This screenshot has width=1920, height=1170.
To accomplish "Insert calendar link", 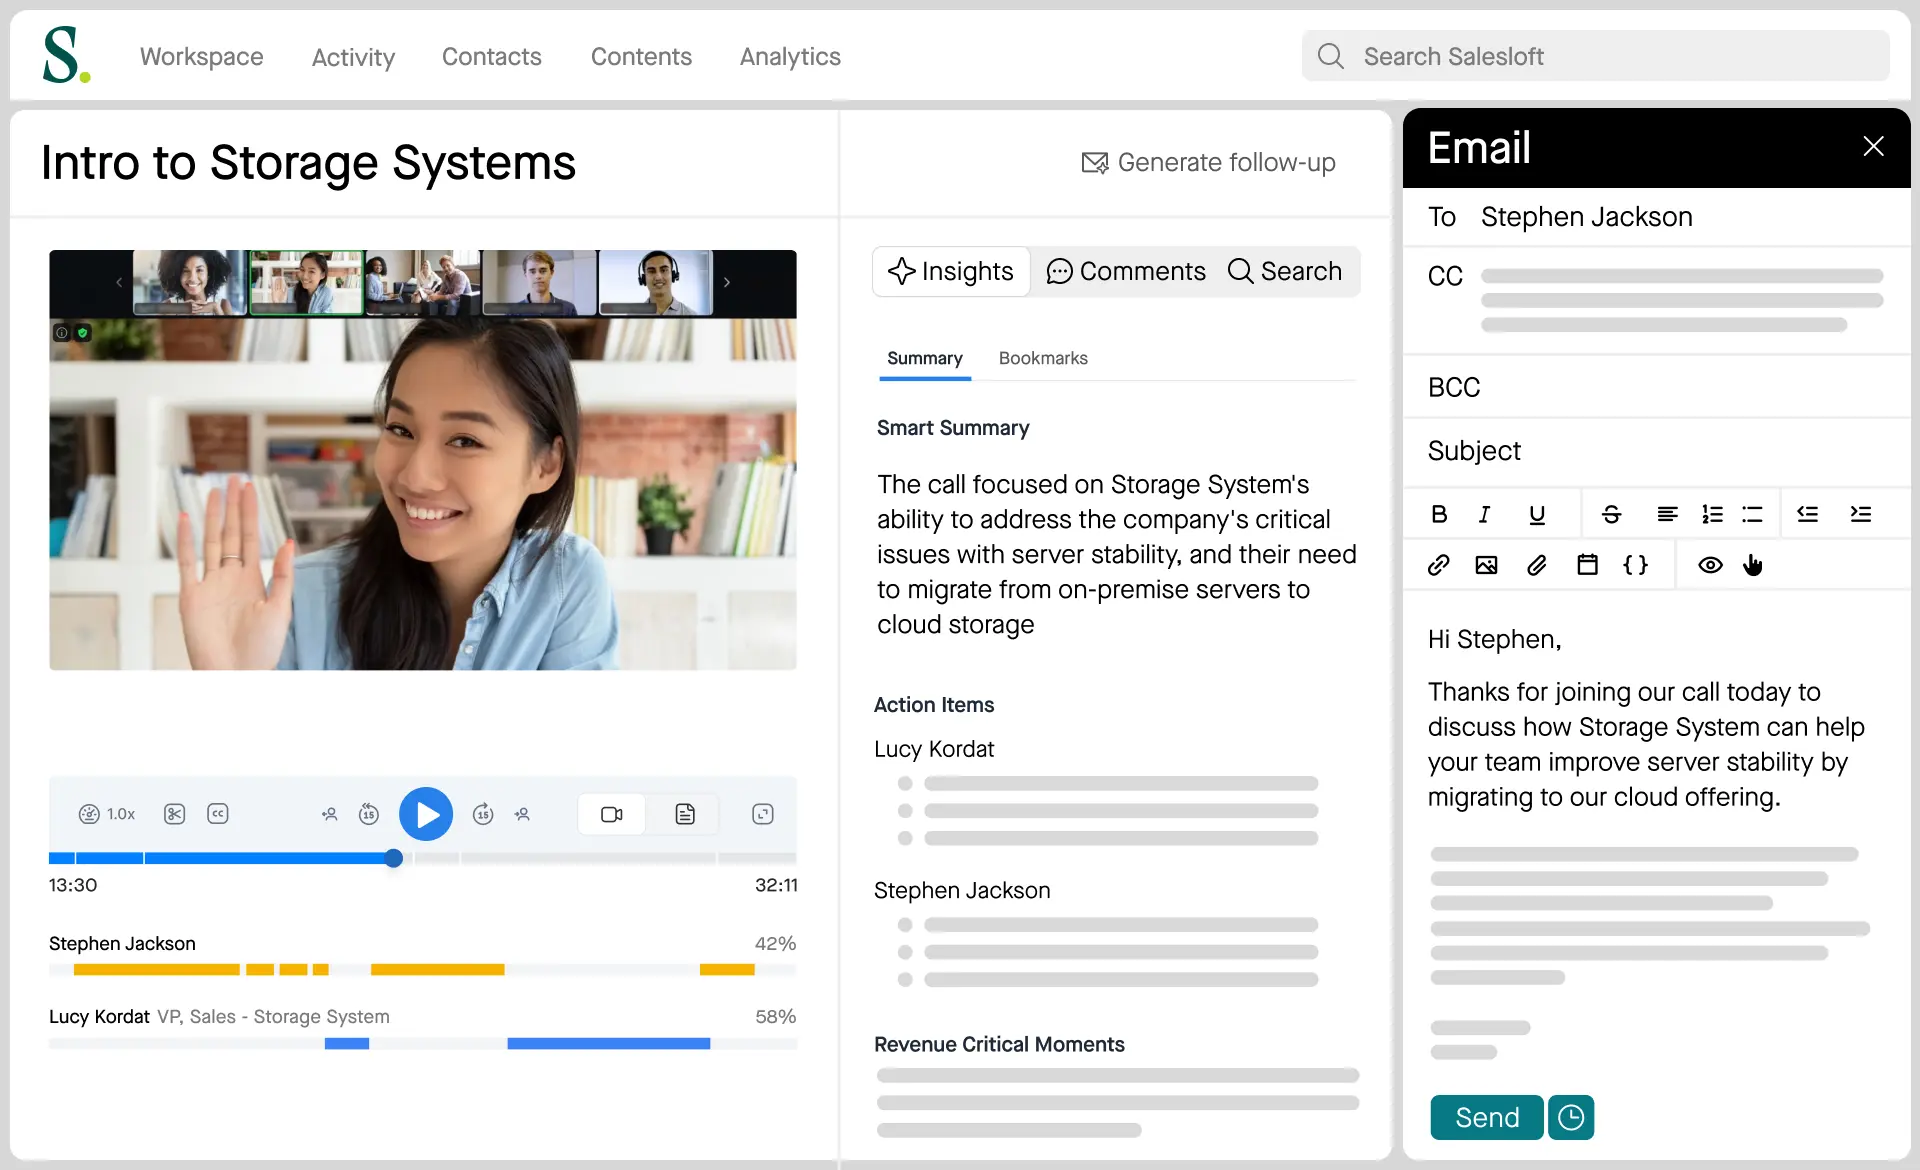I will [1587, 565].
